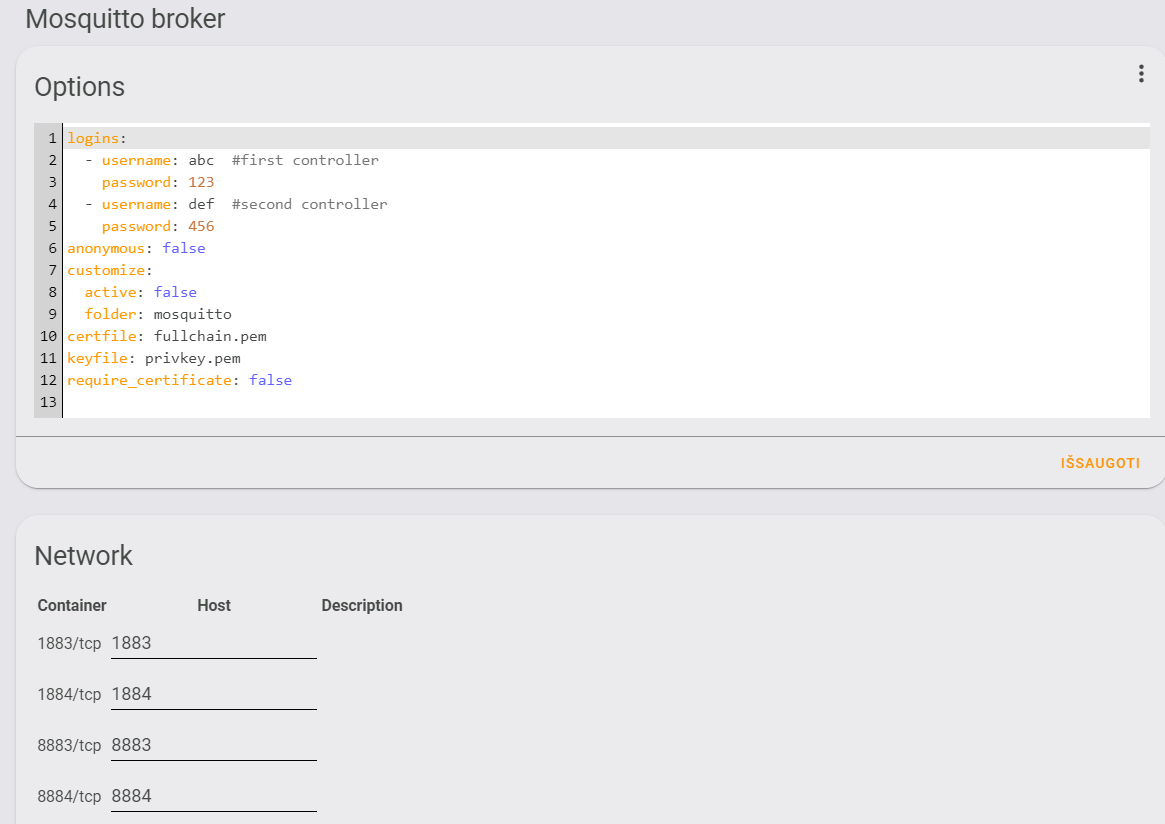The width and height of the screenshot is (1165, 824).
Task: Click 'fullchain.pem' certfile value
Action: pos(210,336)
